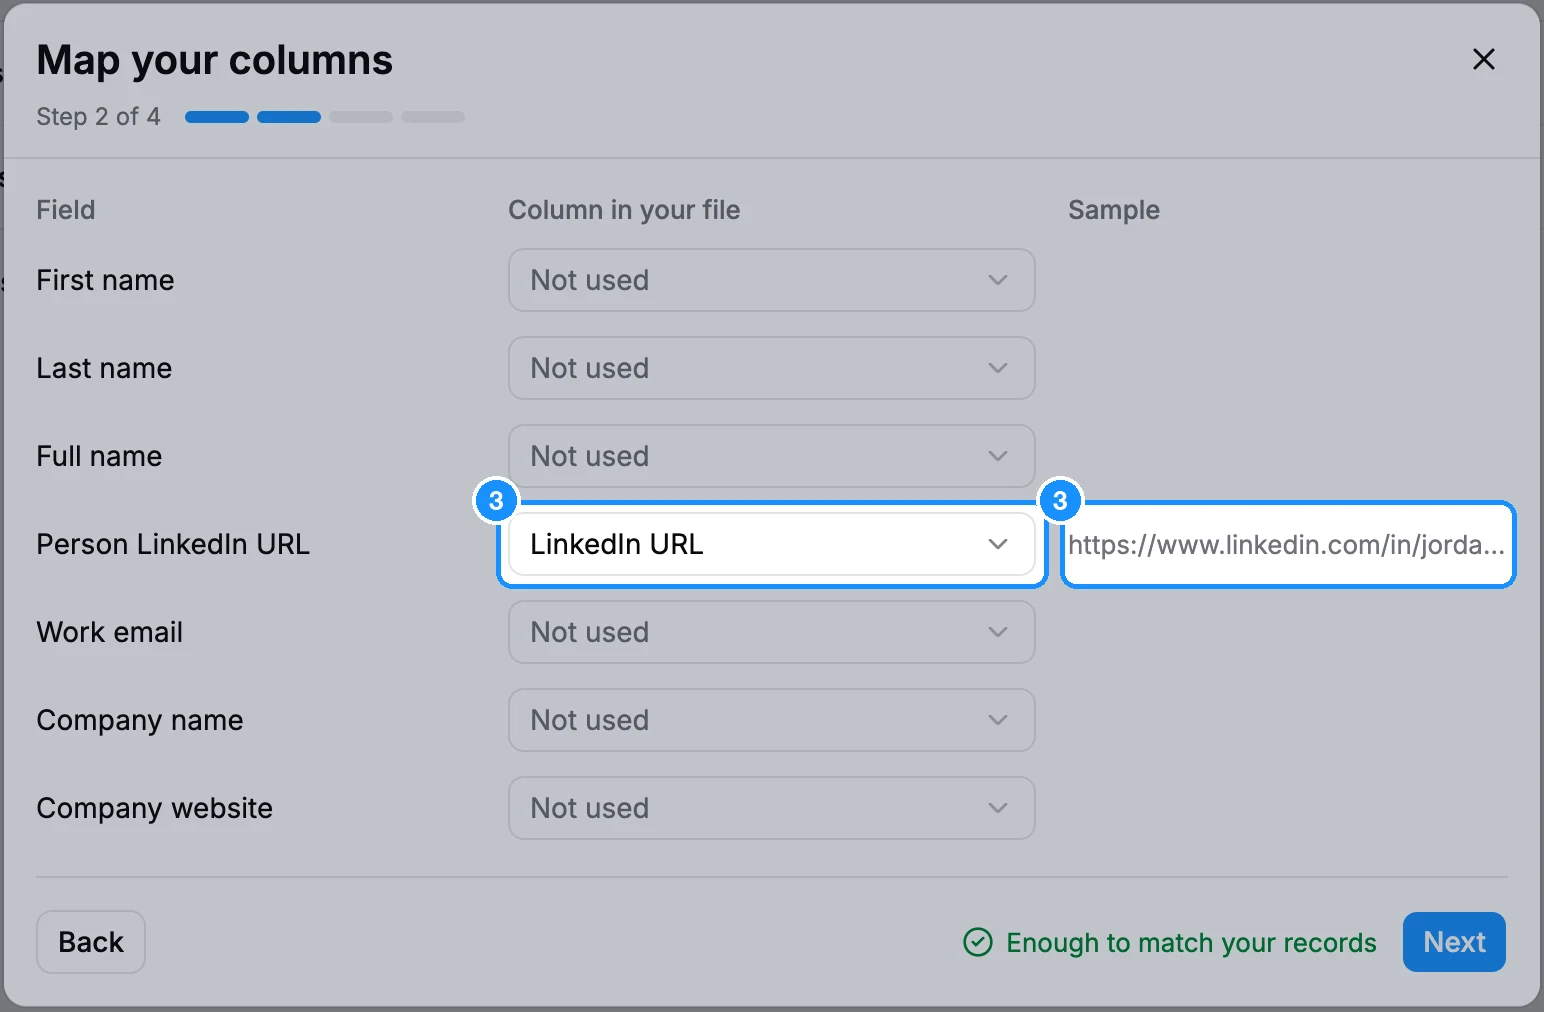1544x1012 pixels.
Task: Open the Full name column dropdown
Action: click(x=771, y=456)
